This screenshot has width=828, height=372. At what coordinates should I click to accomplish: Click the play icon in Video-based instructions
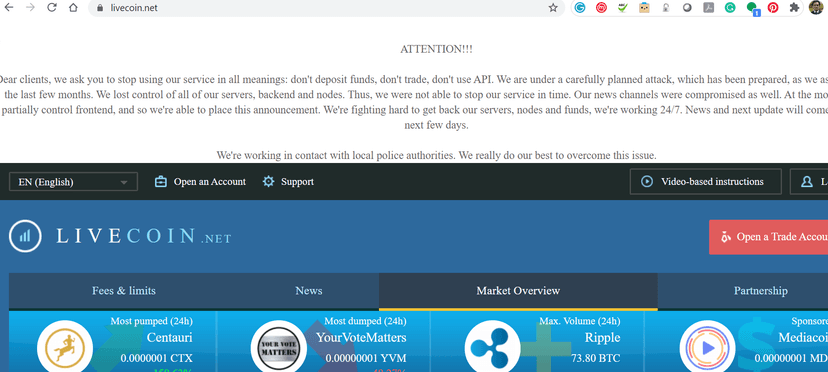click(x=646, y=181)
